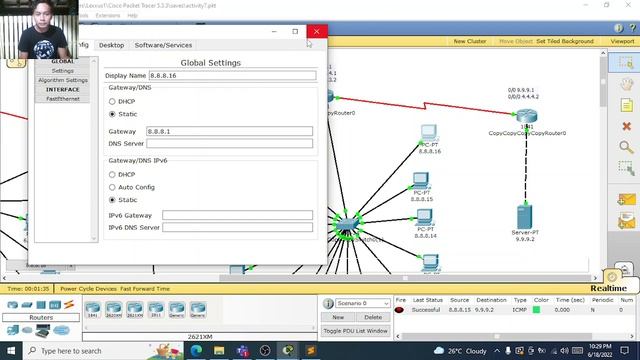
Task: Click the green Color swatch of PDU
Action: click(x=536, y=310)
